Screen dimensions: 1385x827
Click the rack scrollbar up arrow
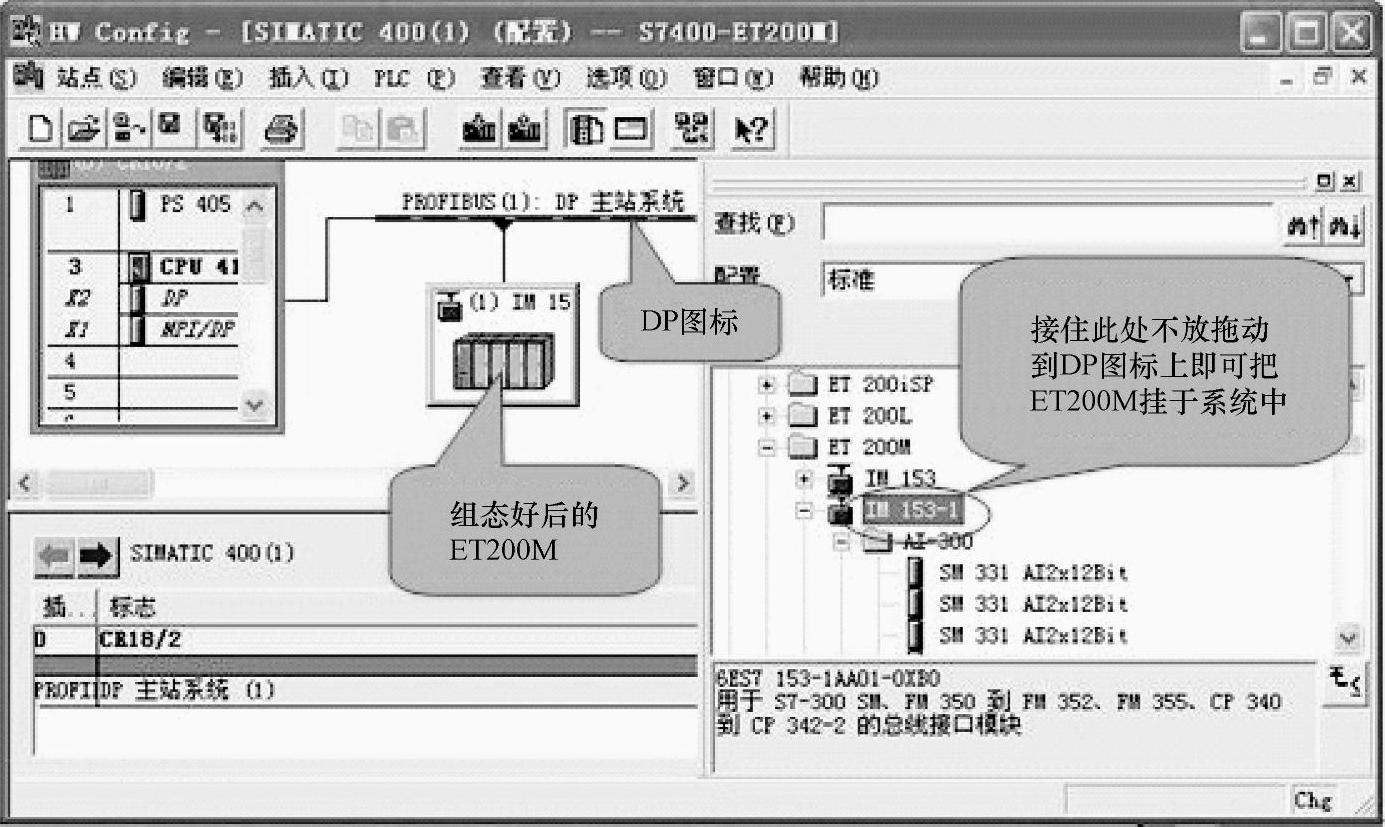point(254,207)
